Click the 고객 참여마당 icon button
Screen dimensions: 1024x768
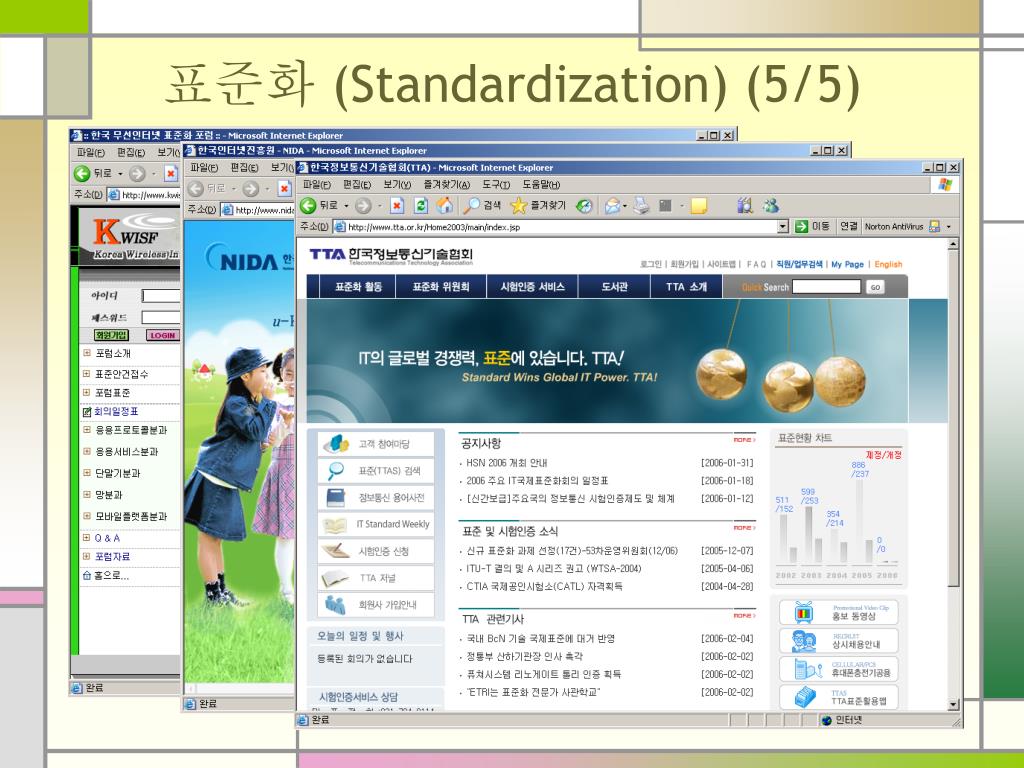pos(376,444)
